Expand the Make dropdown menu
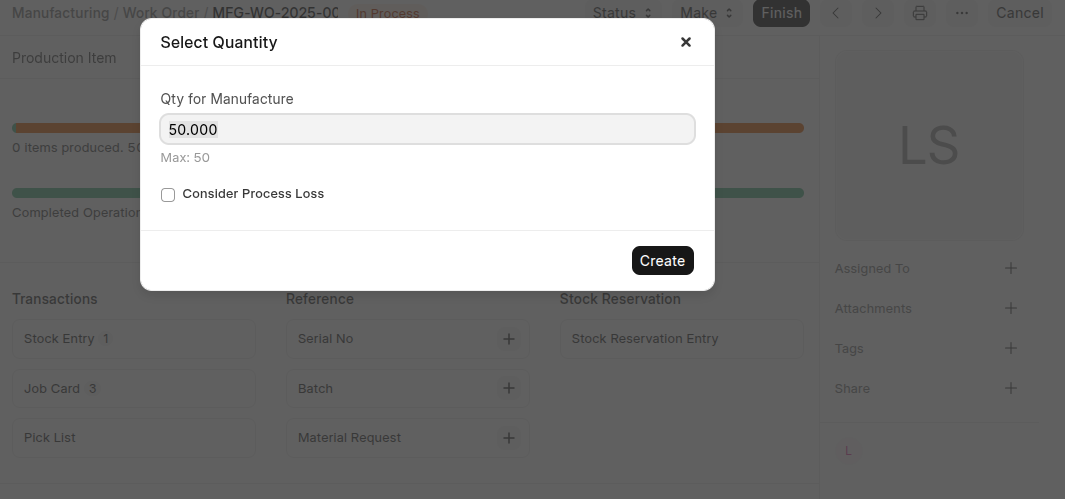The height and width of the screenshot is (499, 1065). point(706,13)
